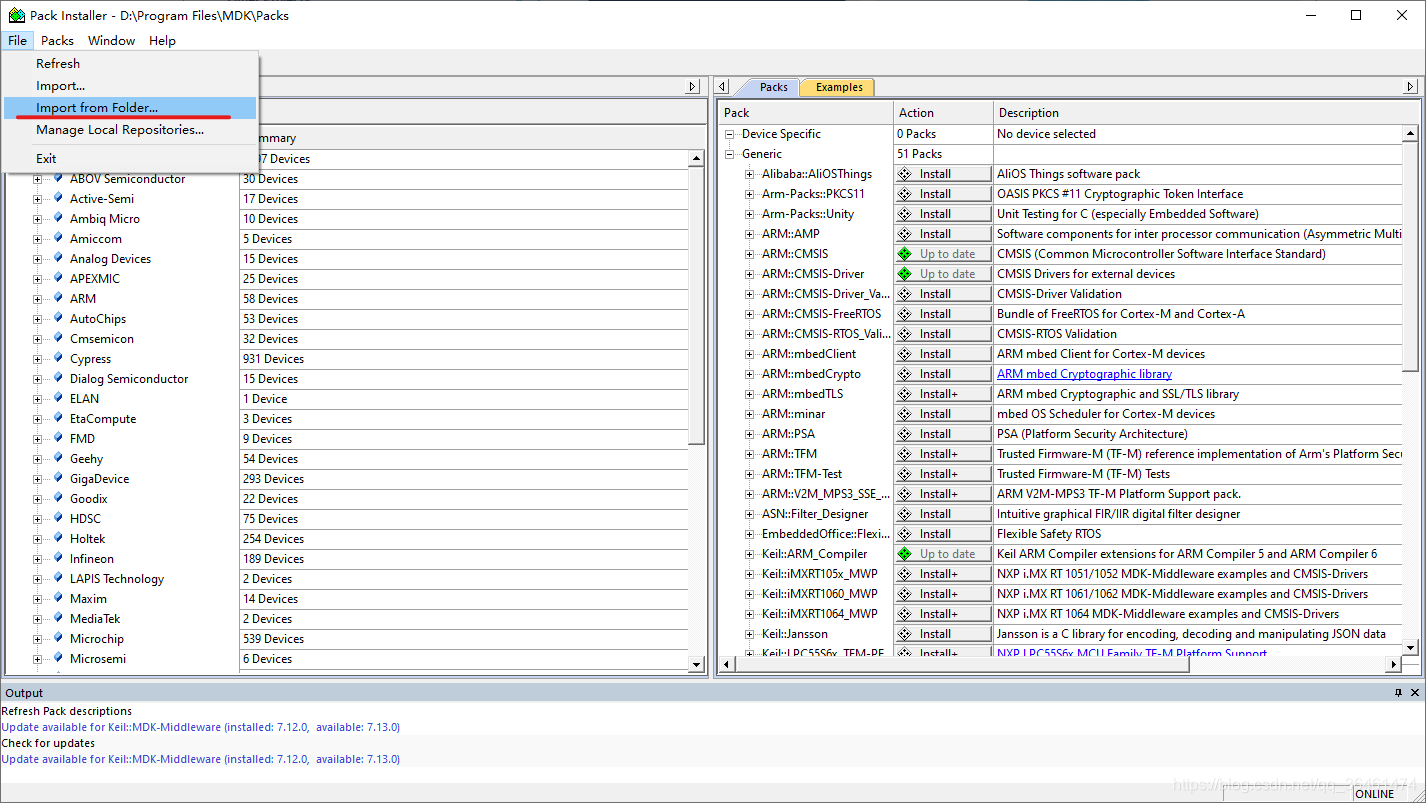Click Install+ for ARM::mbedTLS
Image resolution: width=1426 pixels, height=803 pixels.
[x=943, y=394]
